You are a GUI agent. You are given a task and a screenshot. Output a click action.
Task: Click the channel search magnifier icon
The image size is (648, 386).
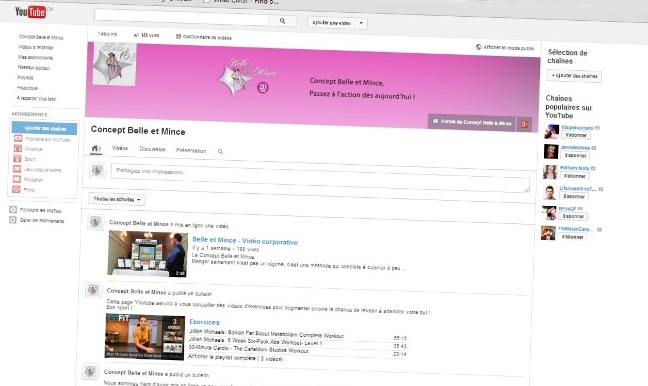click(x=220, y=152)
